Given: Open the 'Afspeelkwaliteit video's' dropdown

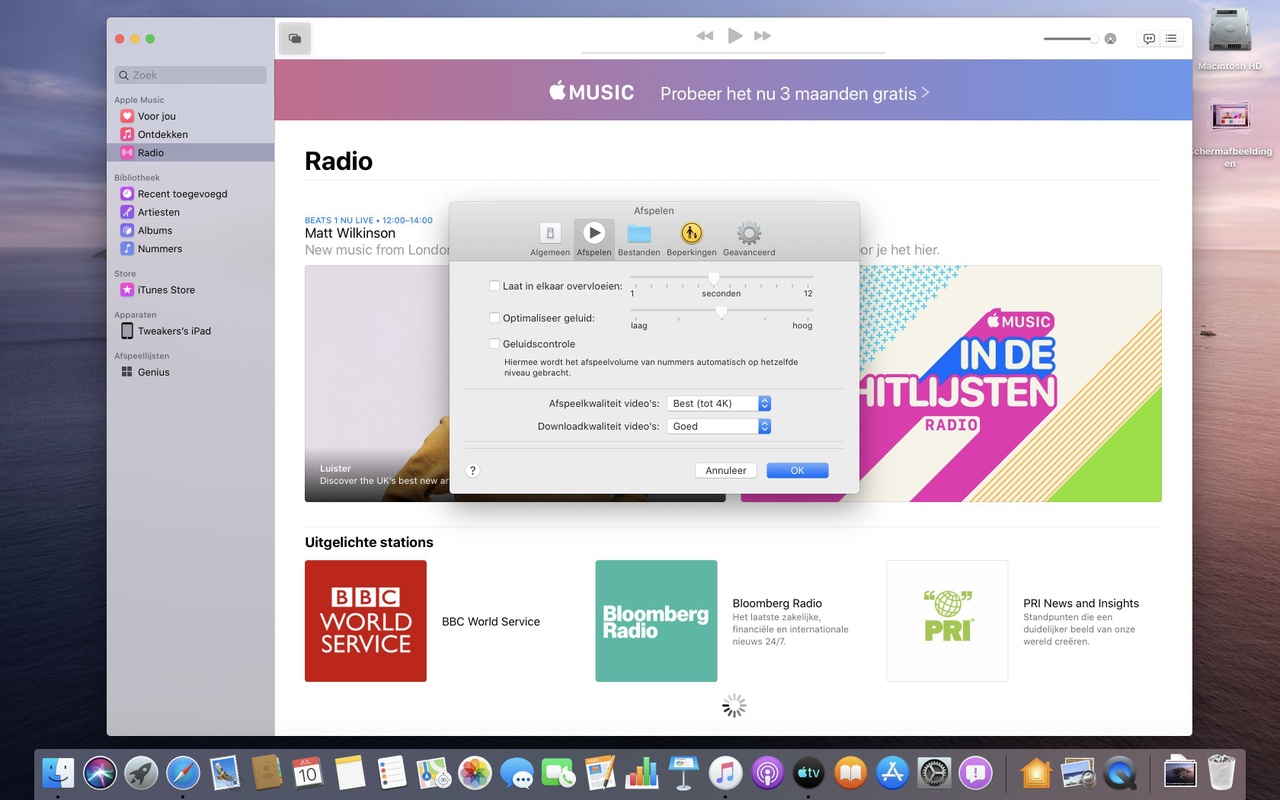Looking at the screenshot, I should click(x=718, y=403).
